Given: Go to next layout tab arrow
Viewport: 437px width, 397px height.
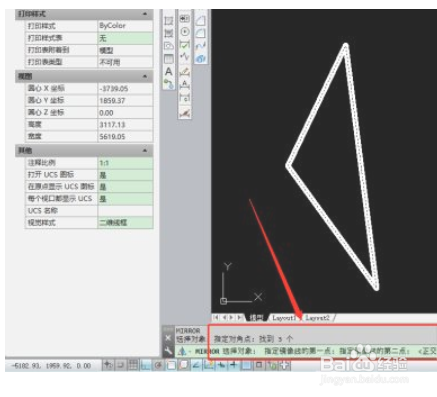Looking at the screenshot, I should pos(231,318).
